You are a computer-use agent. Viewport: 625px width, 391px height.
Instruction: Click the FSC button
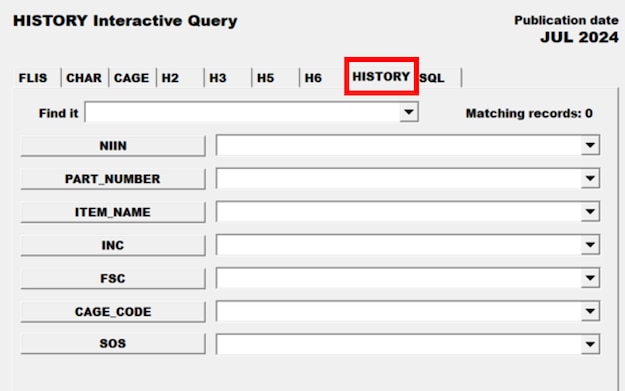[x=113, y=278]
